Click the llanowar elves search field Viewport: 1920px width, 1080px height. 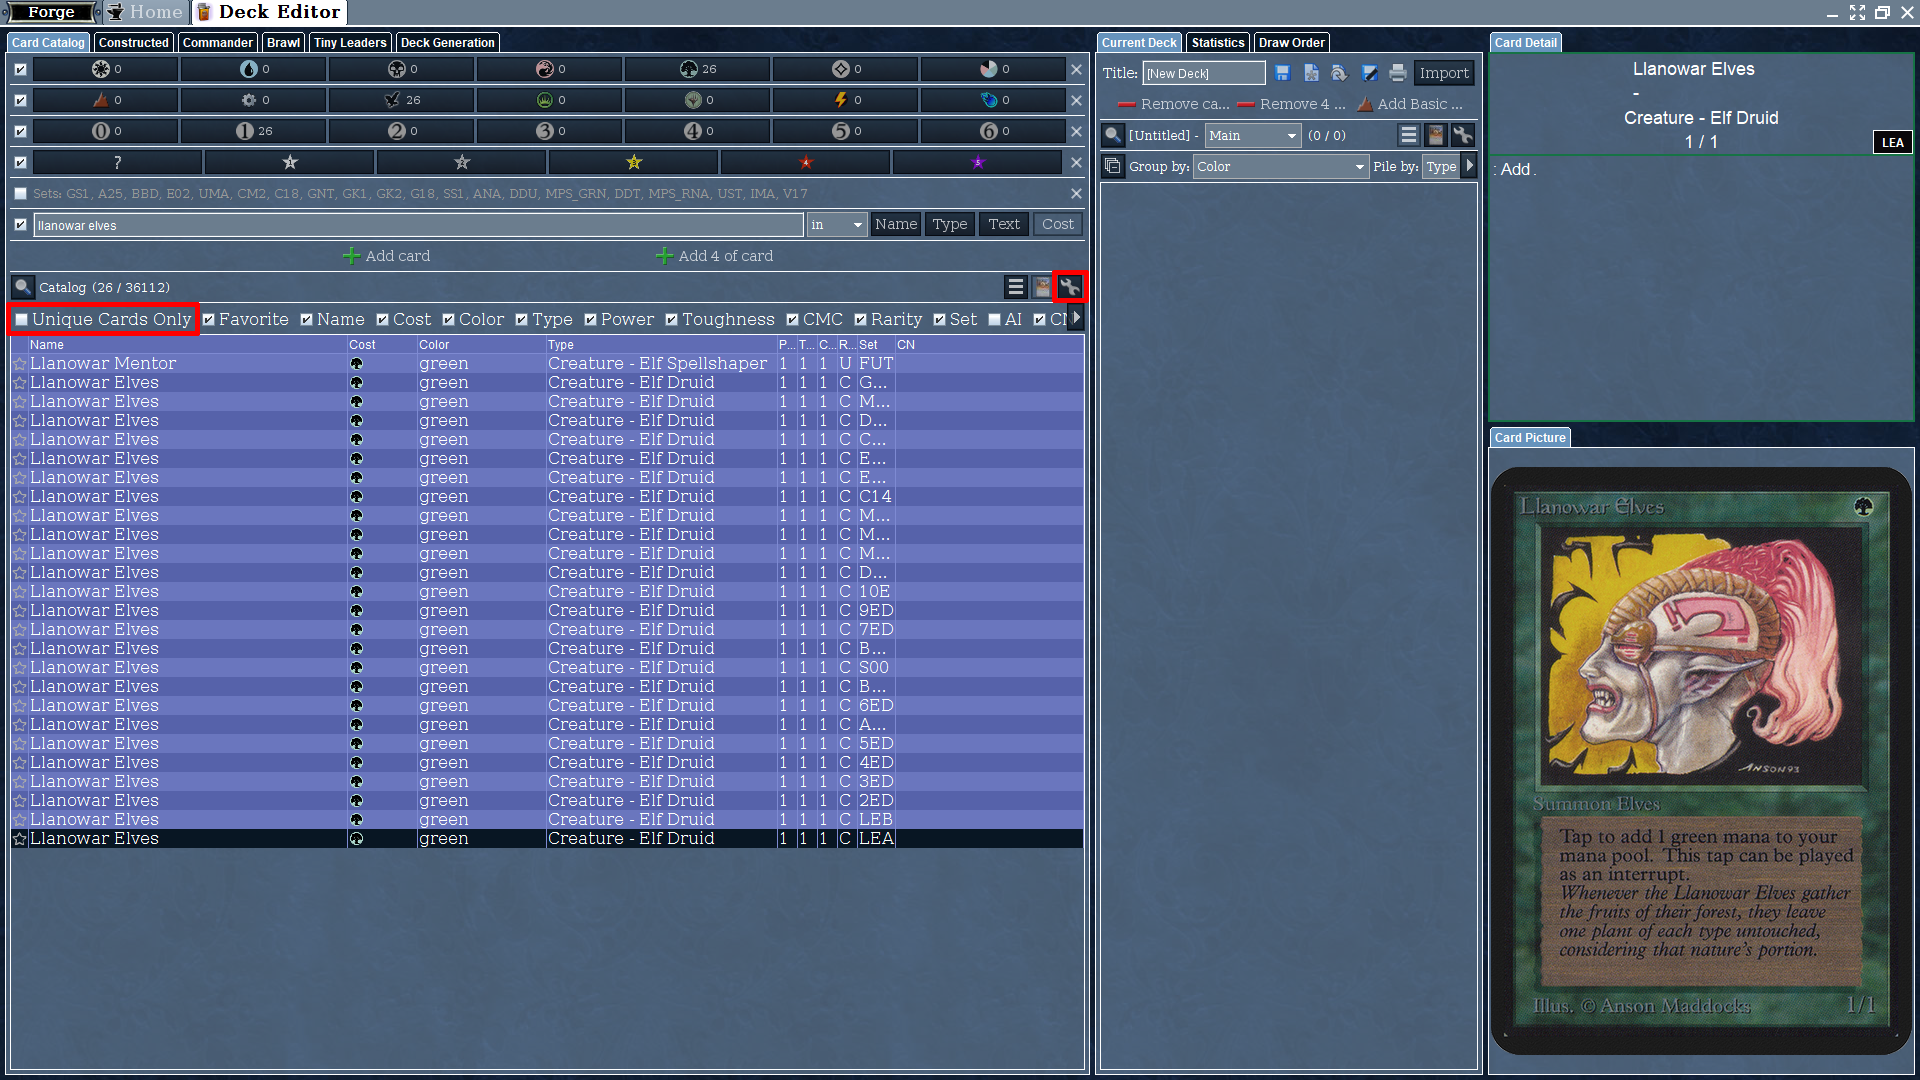(x=419, y=225)
